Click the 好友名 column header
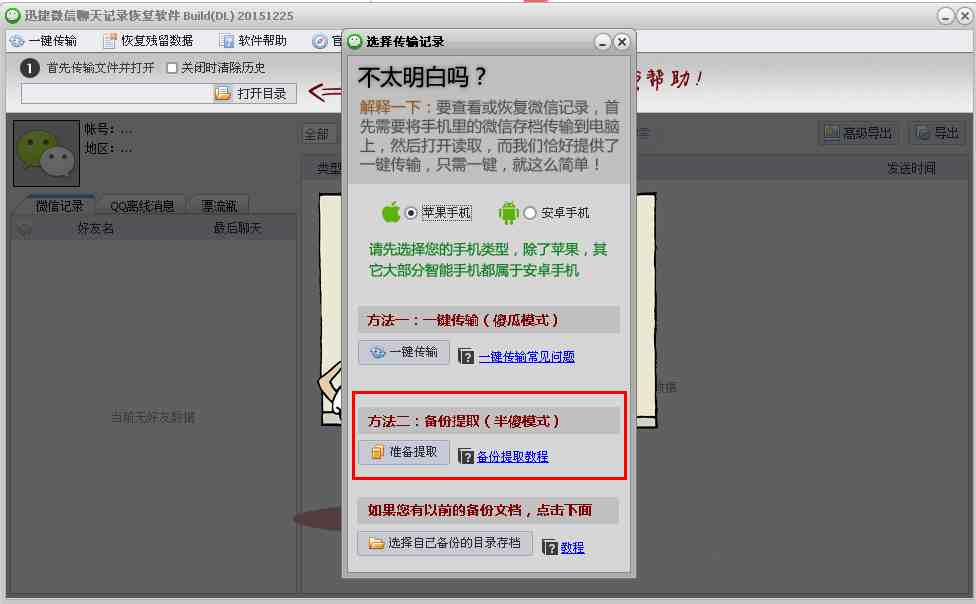This screenshot has height=604, width=976. click(x=95, y=229)
